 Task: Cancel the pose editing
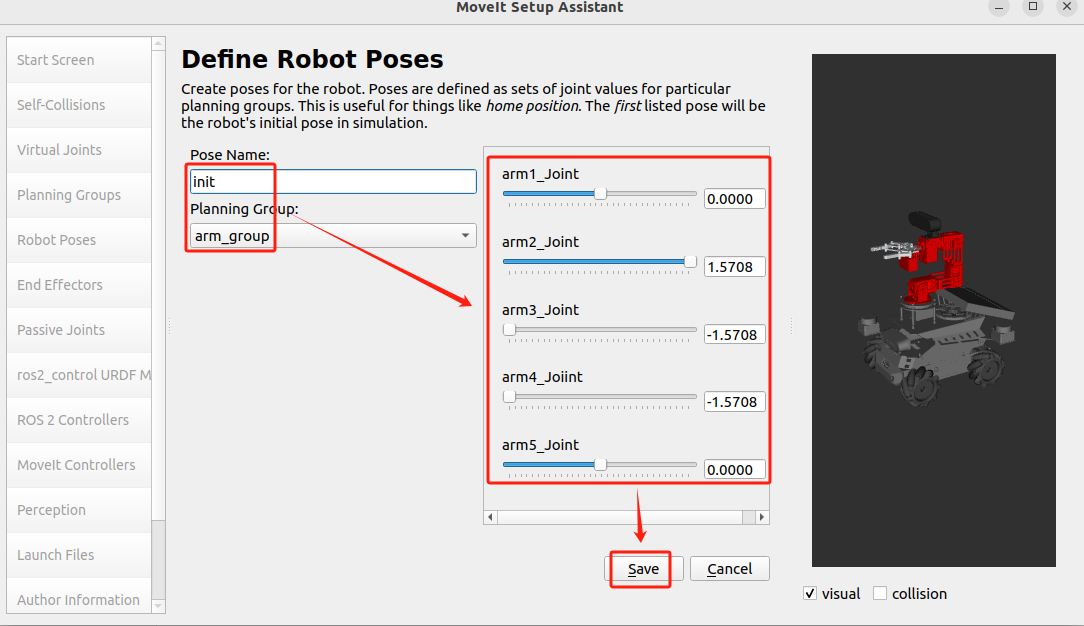729,569
